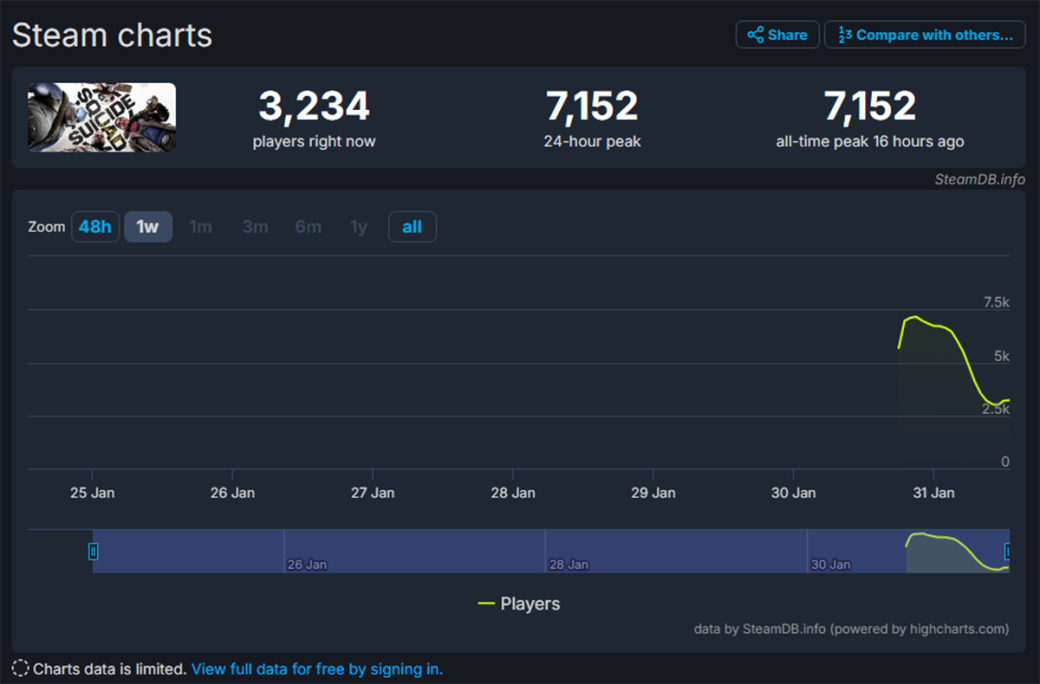This screenshot has height=684, width=1040.
Task: Click the 25 Jan axis label
Action: pos(92,493)
